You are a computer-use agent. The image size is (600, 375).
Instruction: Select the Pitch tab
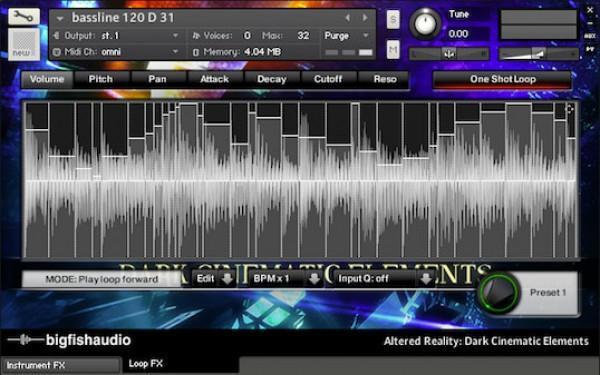[x=101, y=79]
